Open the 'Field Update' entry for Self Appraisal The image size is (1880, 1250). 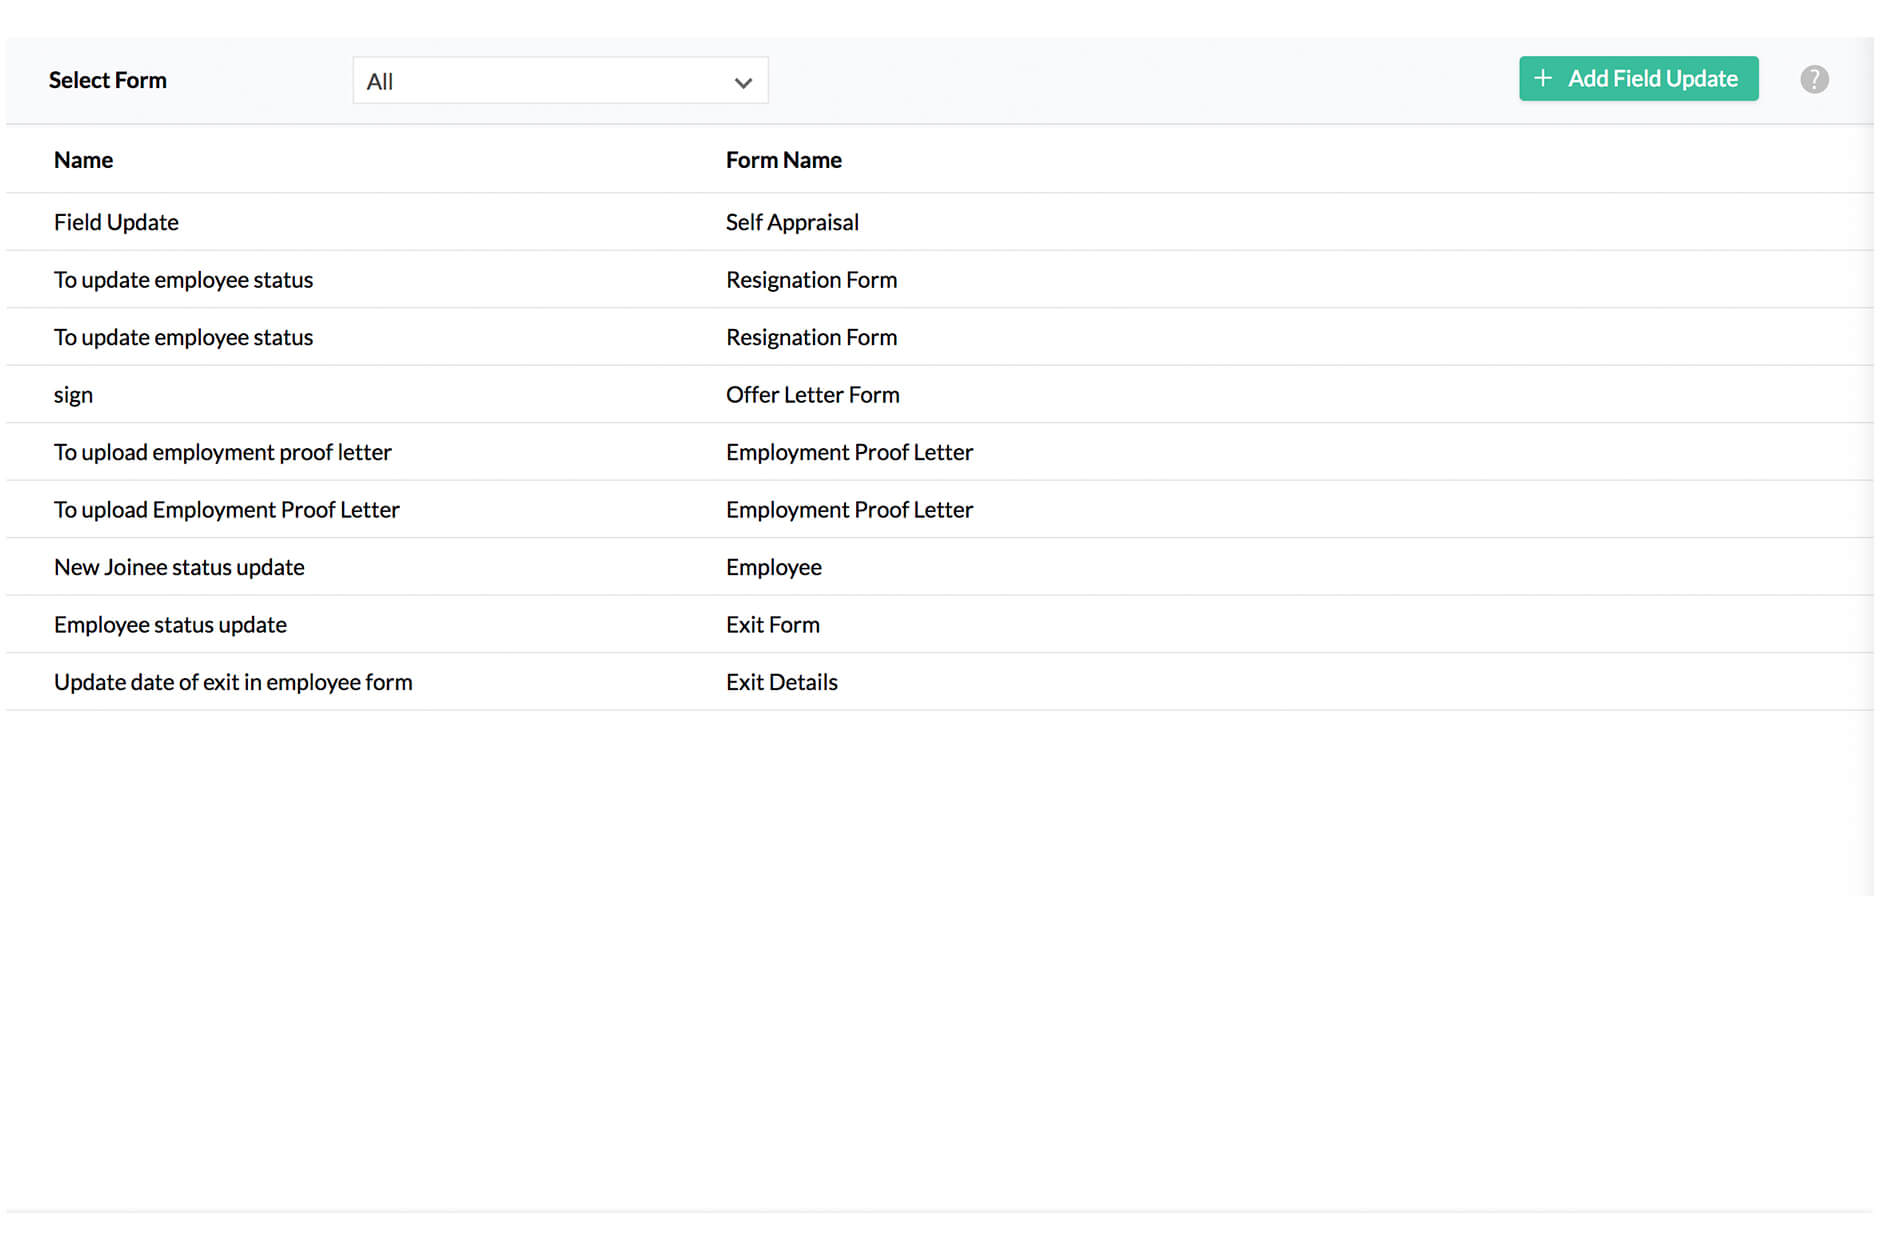pos(116,222)
